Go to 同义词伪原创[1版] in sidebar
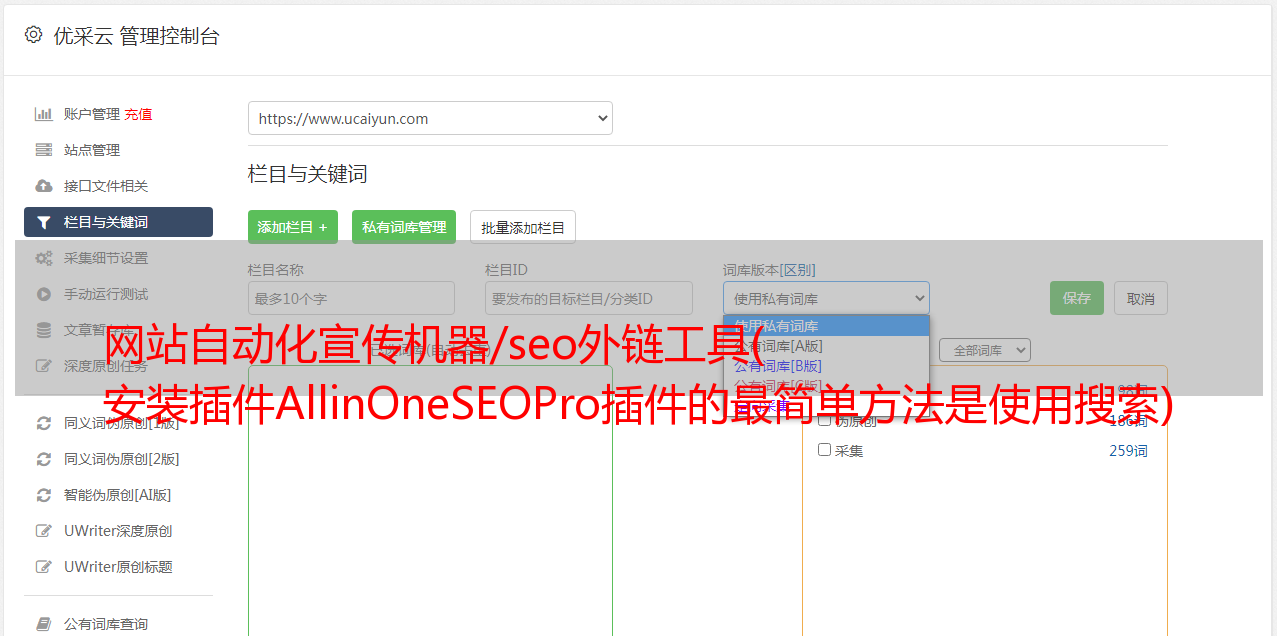The width and height of the screenshot is (1277, 636). 121,423
